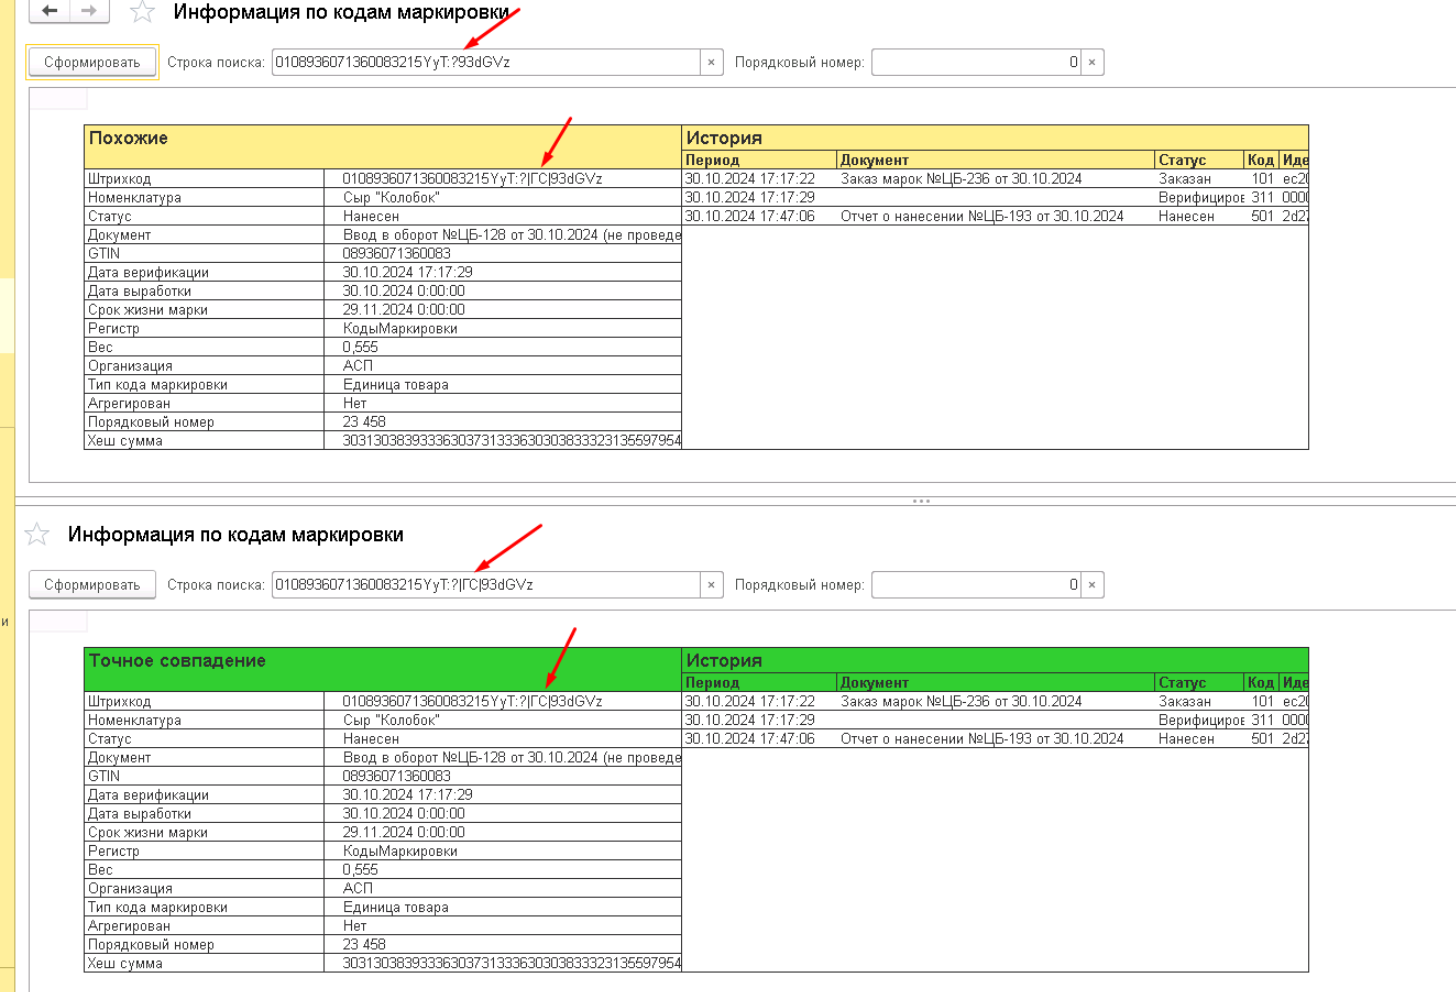This screenshot has width=1456, height=992.
Task: Click the forward navigation arrow
Action: 89,11
